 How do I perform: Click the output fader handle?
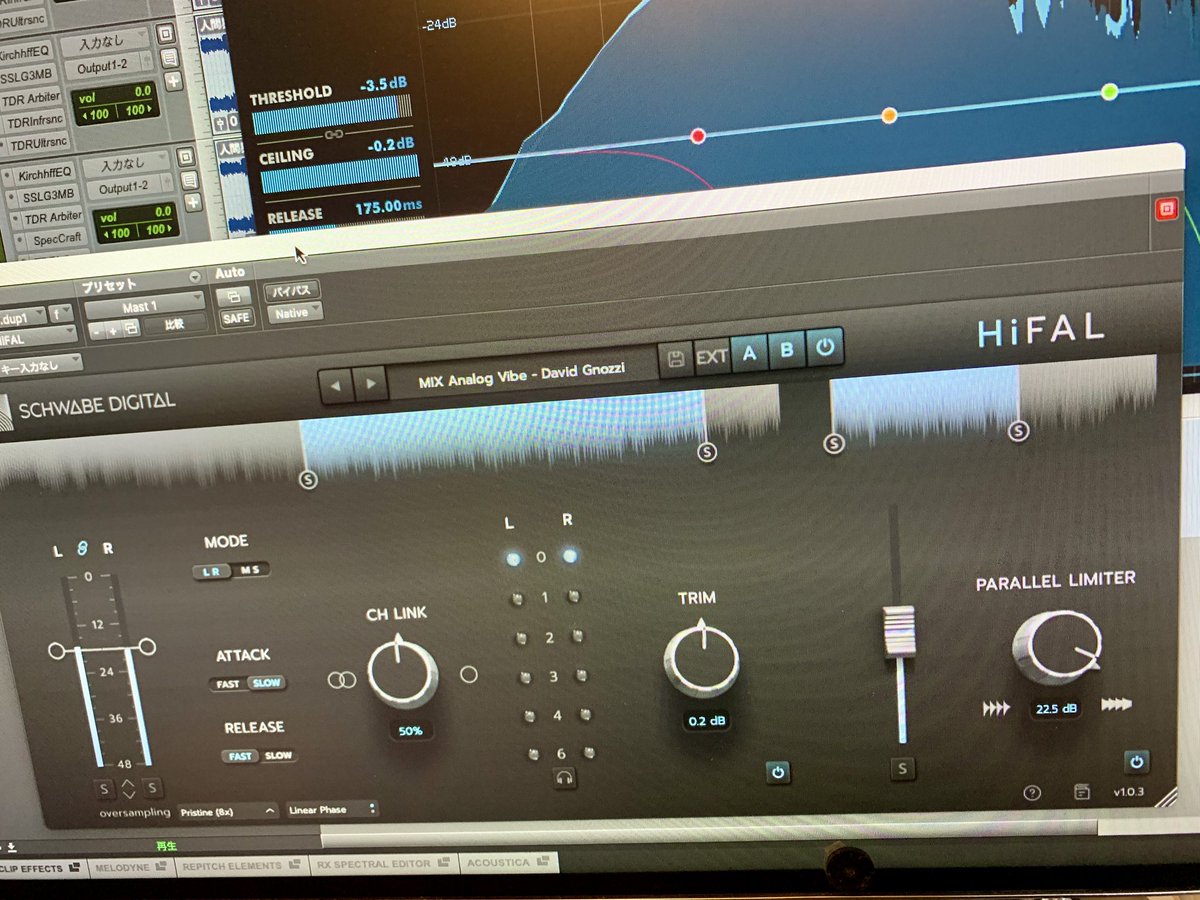click(x=899, y=631)
